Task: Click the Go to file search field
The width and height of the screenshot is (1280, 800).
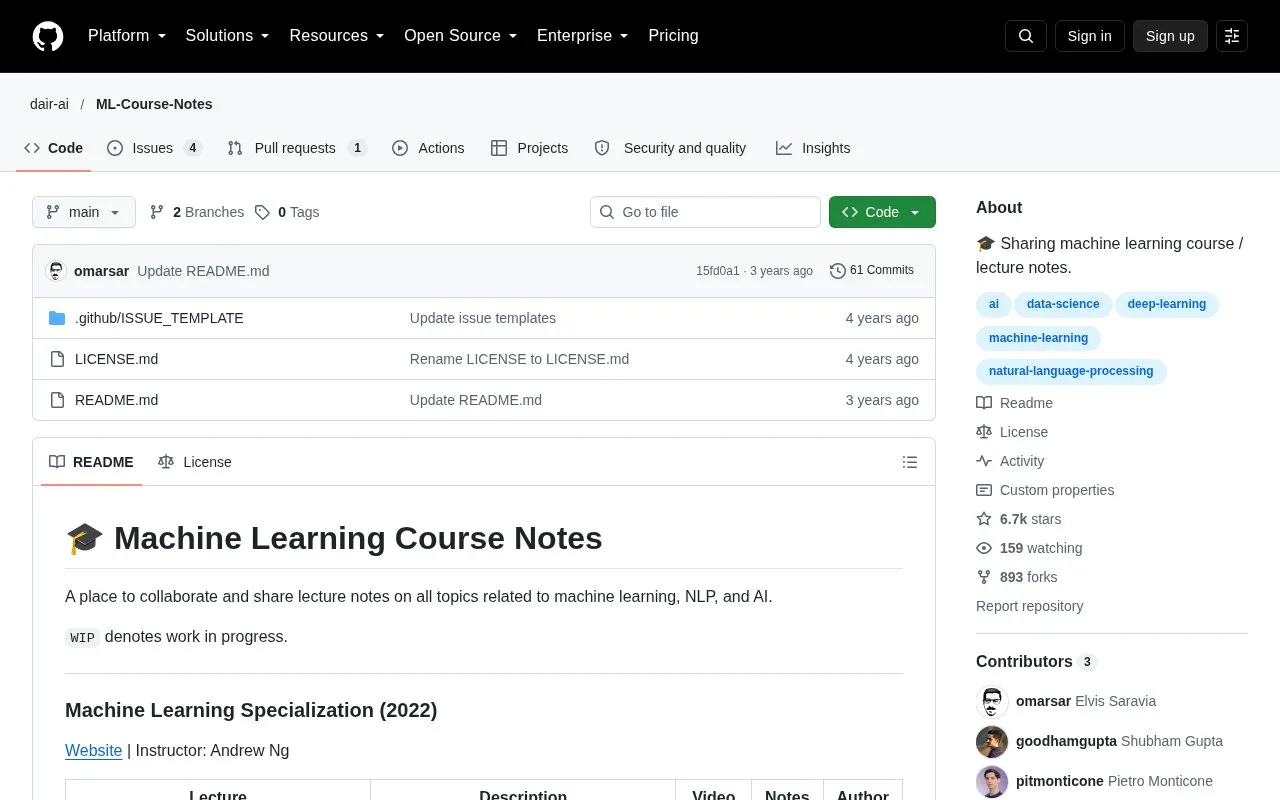Action: [705, 212]
